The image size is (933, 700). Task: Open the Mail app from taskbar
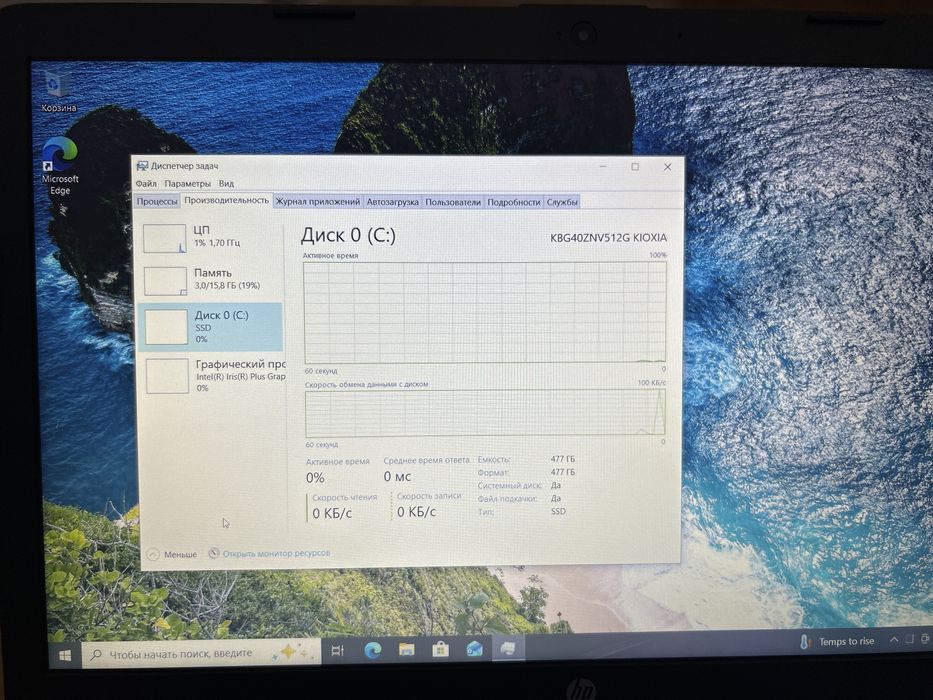[474, 648]
